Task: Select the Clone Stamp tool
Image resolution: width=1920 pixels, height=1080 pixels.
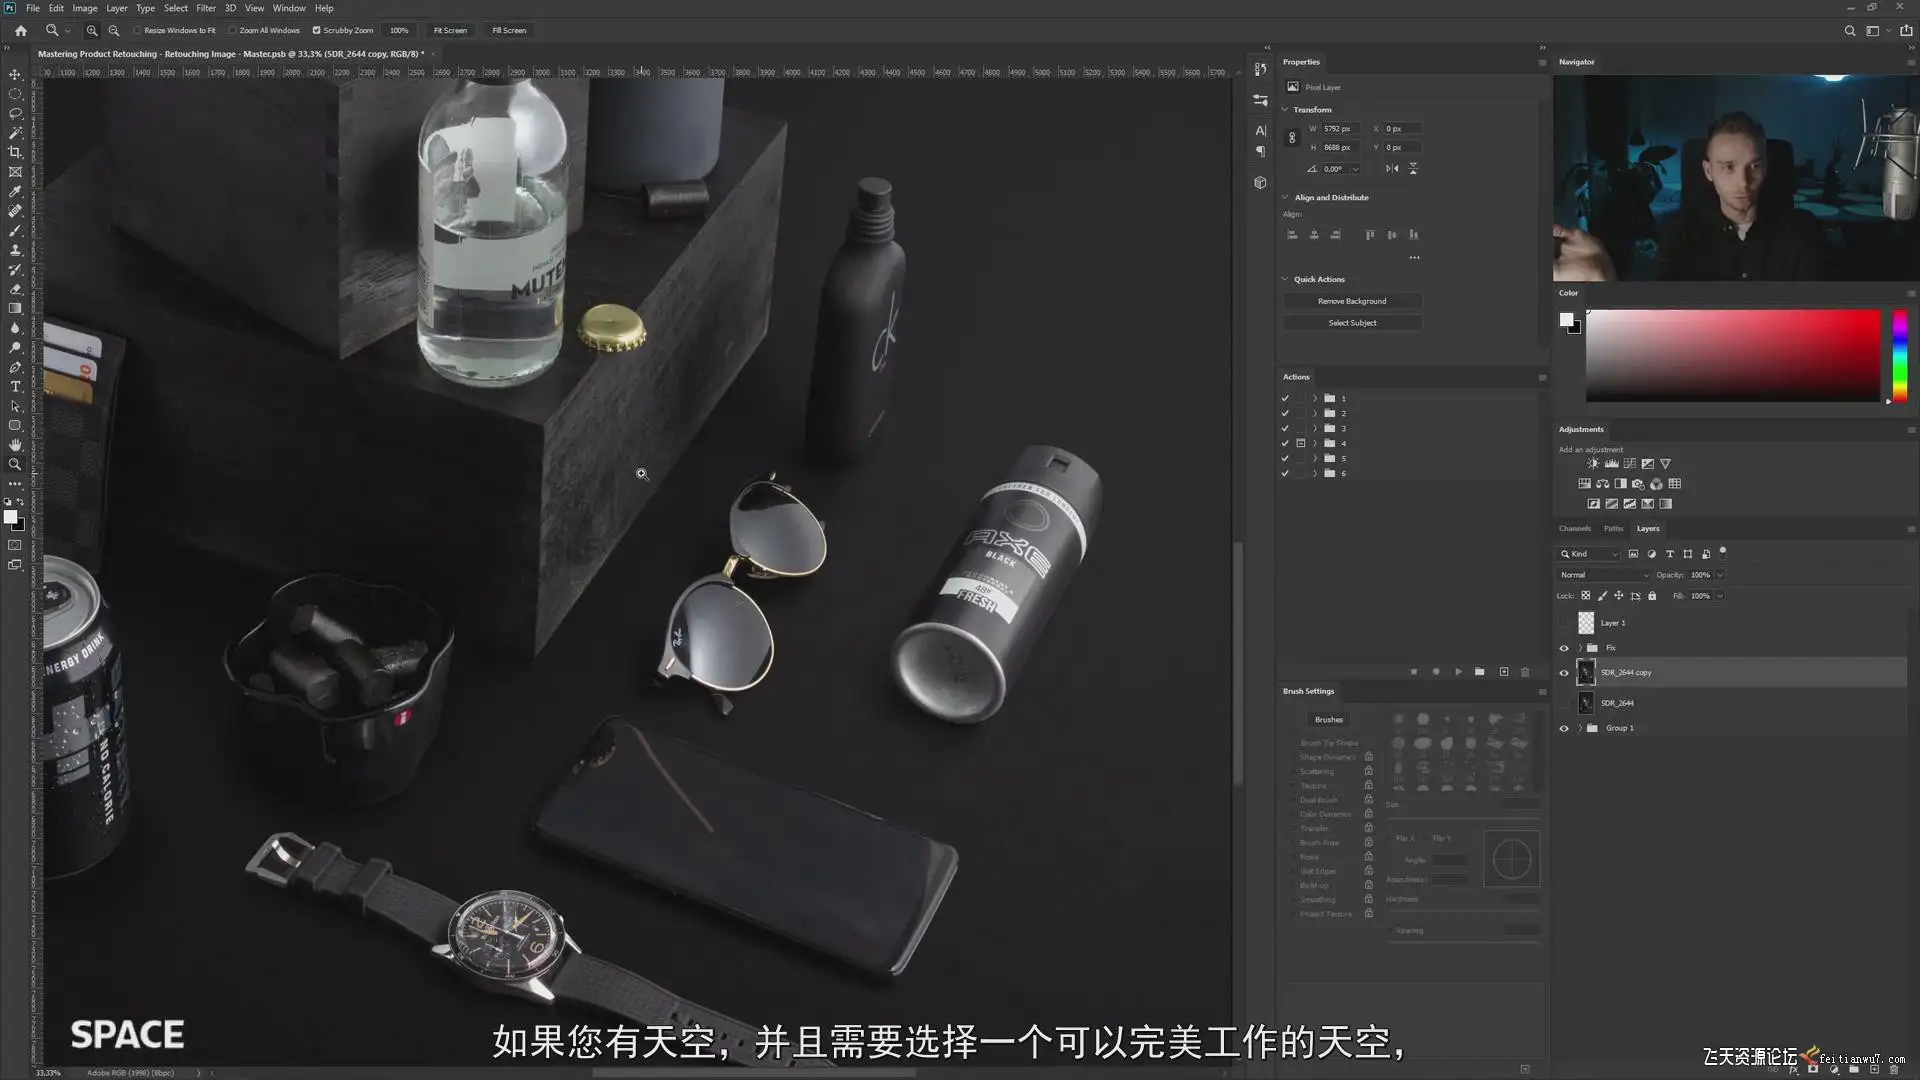Action: [x=15, y=250]
